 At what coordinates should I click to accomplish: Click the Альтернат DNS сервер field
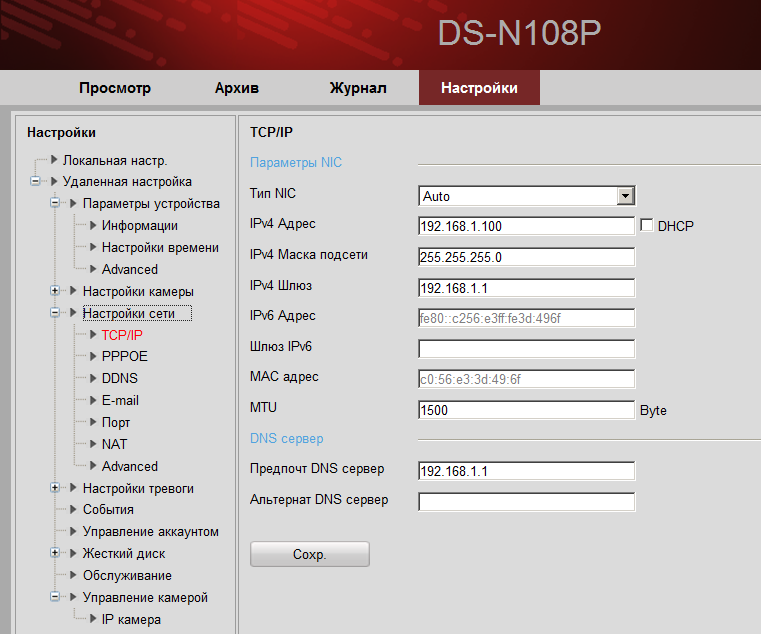[527, 502]
